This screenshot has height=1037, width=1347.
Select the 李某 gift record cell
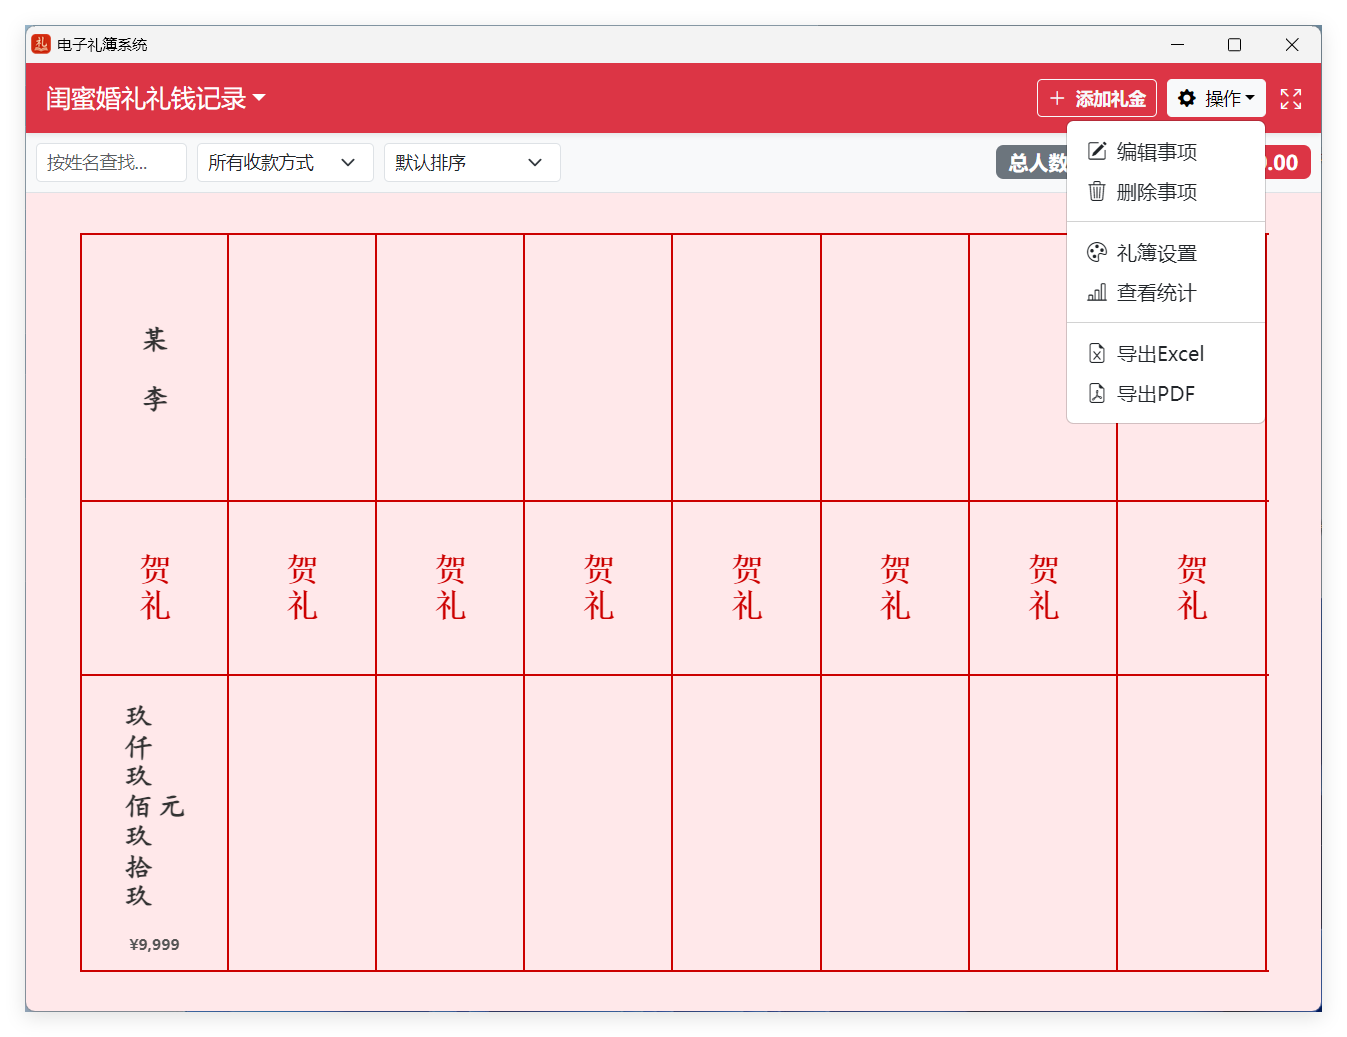(x=153, y=600)
